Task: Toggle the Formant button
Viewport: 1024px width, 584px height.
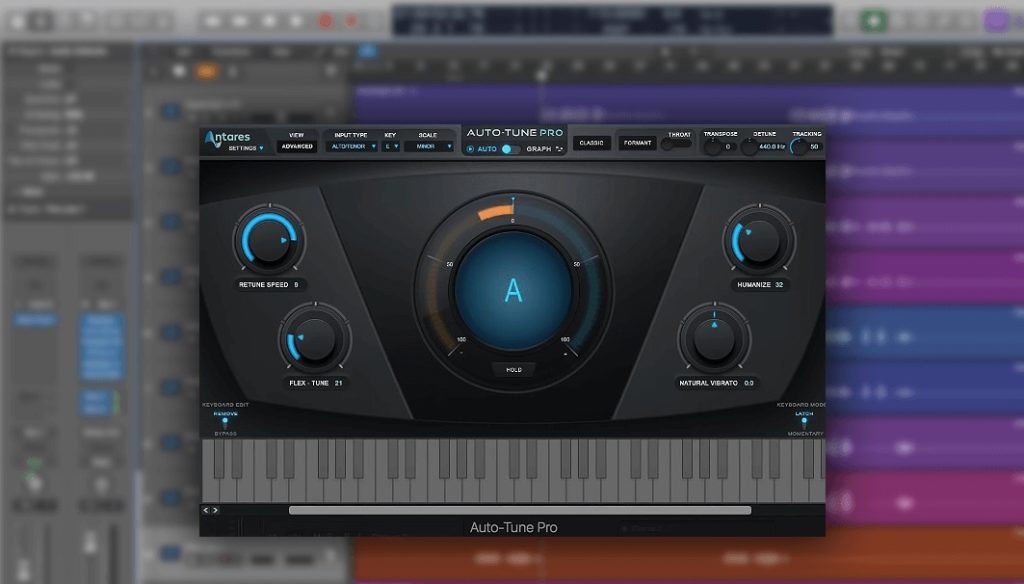Action: 637,142
